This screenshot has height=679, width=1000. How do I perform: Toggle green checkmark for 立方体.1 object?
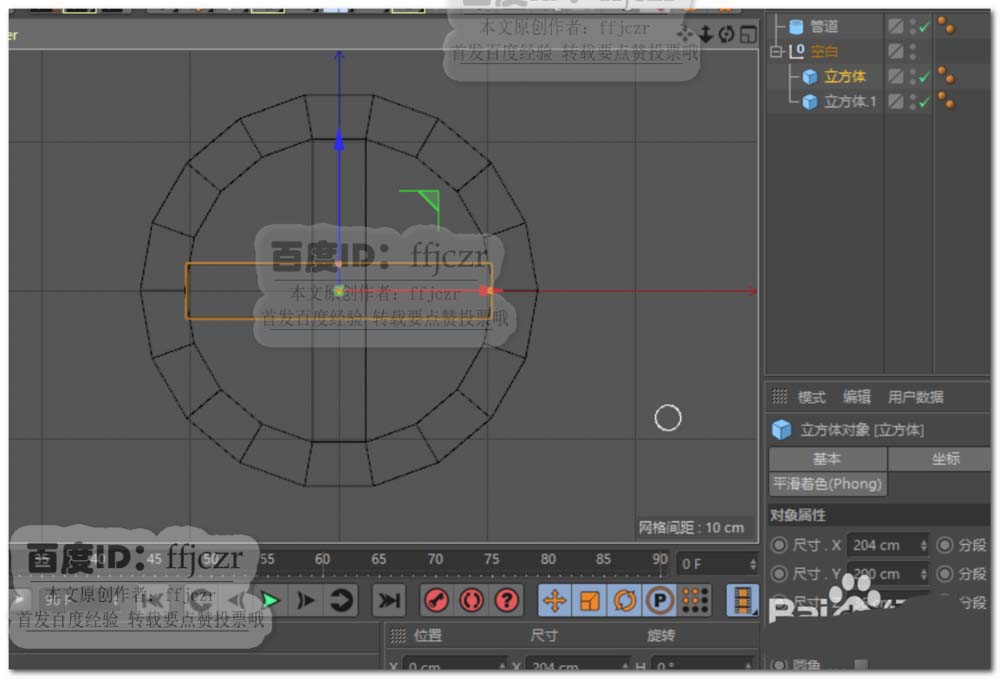[925, 101]
